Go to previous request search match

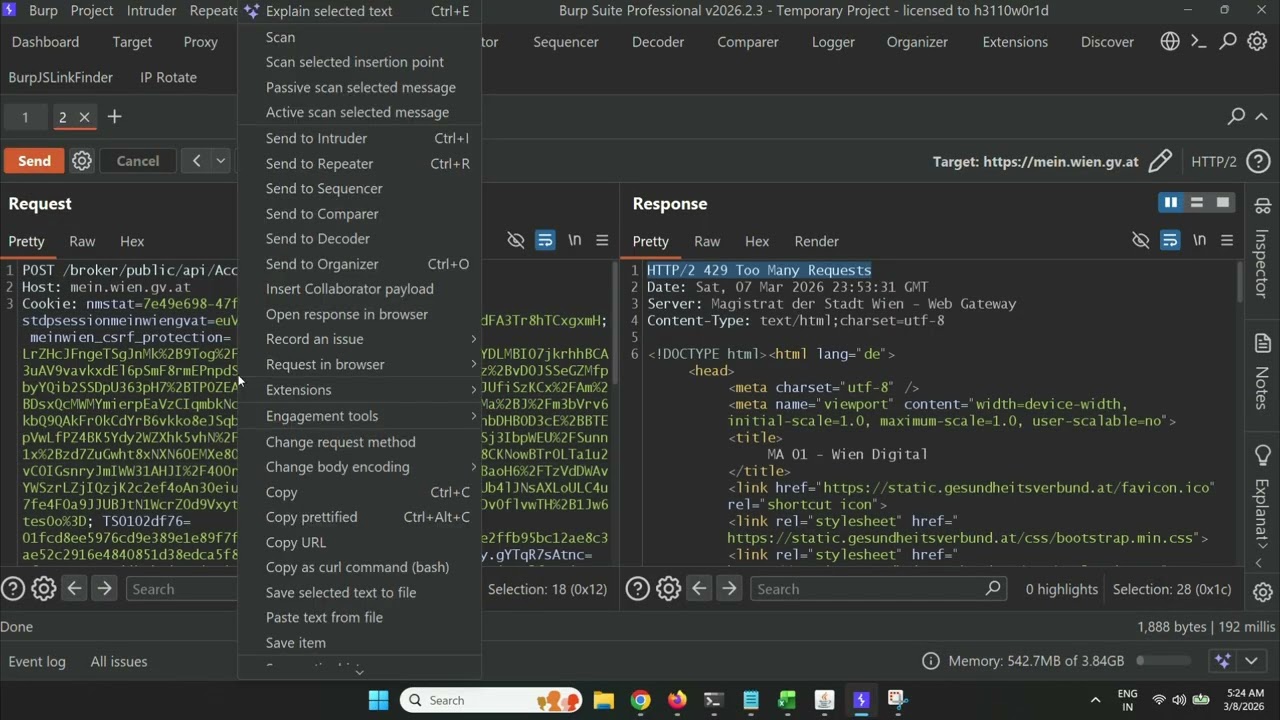pyautogui.click(x=74, y=589)
